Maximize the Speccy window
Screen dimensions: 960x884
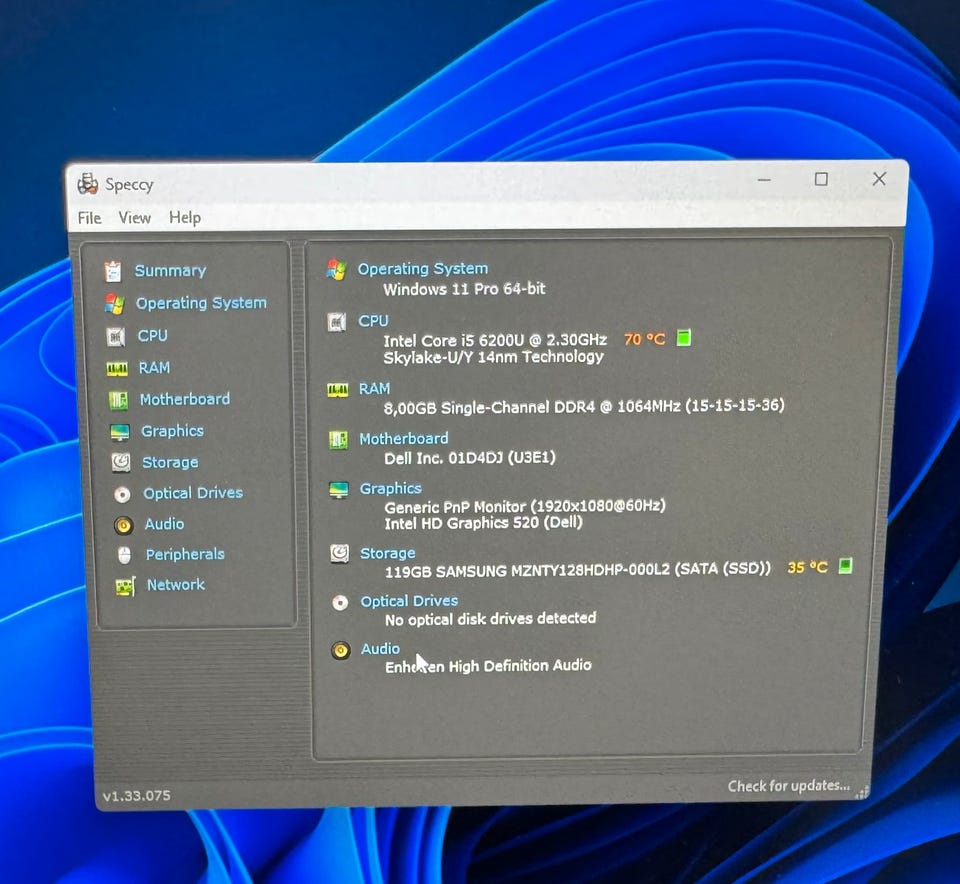pyautogui.click(x=821, y=179)
